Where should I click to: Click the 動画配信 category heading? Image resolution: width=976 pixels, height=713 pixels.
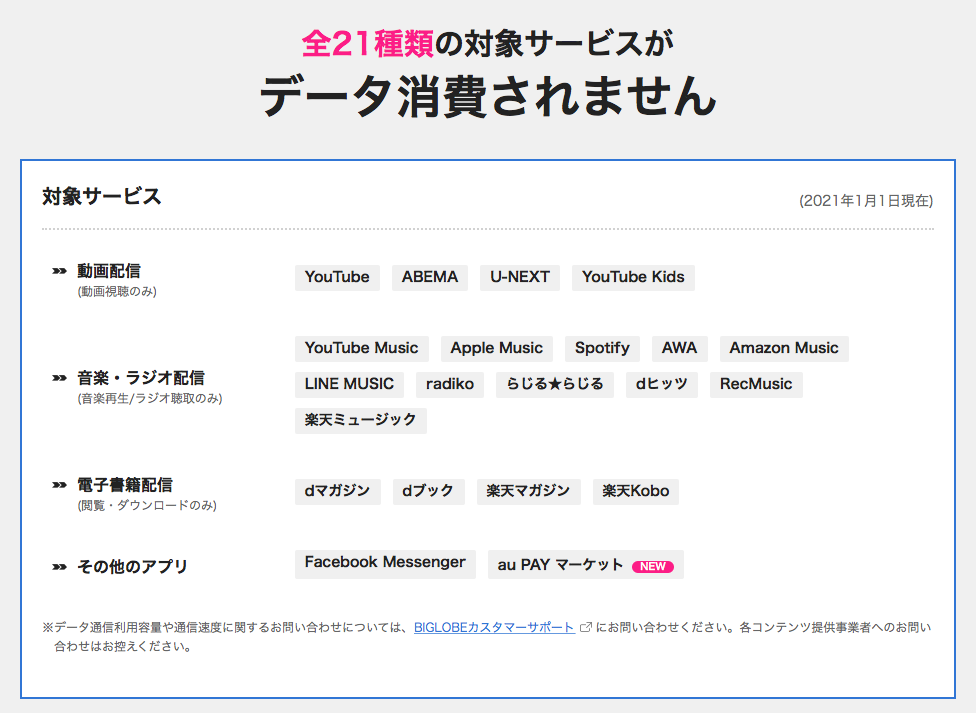pyautogui.click(x=109, y=271)
